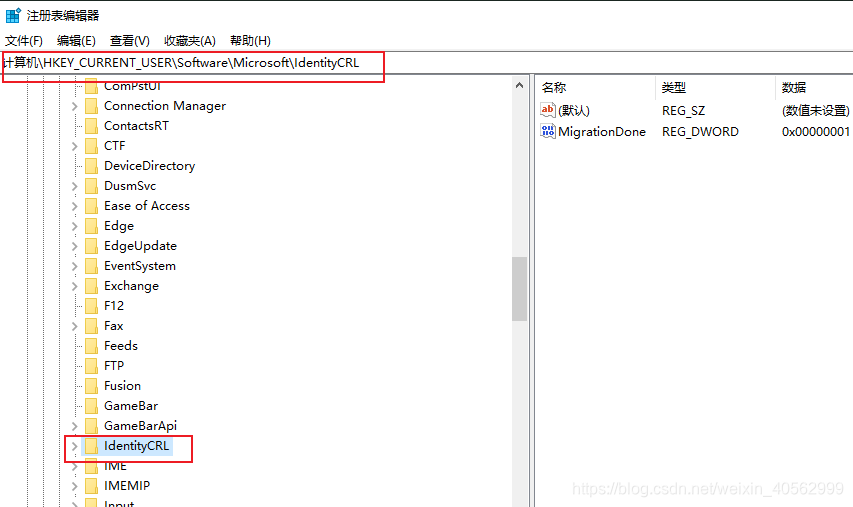Select the DeviceDirectory tree label
This screenshot has height=507, width=853.
coord(150,166)
